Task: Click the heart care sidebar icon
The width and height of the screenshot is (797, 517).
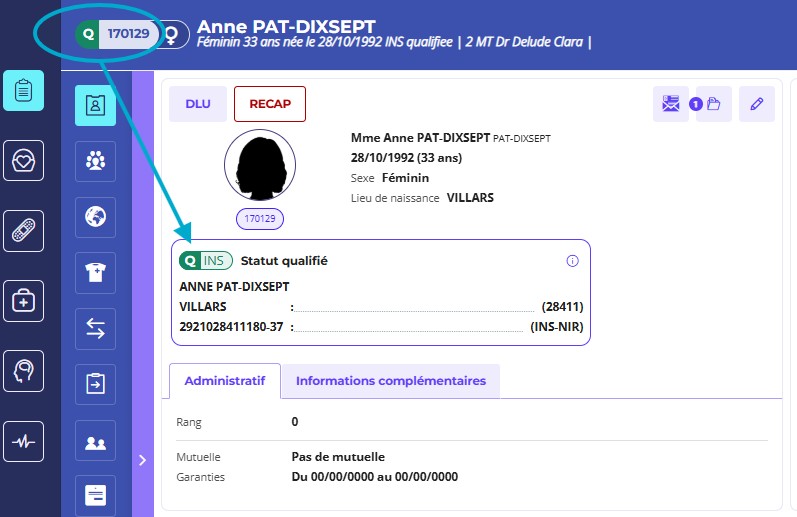Action: tap(23, 161)
